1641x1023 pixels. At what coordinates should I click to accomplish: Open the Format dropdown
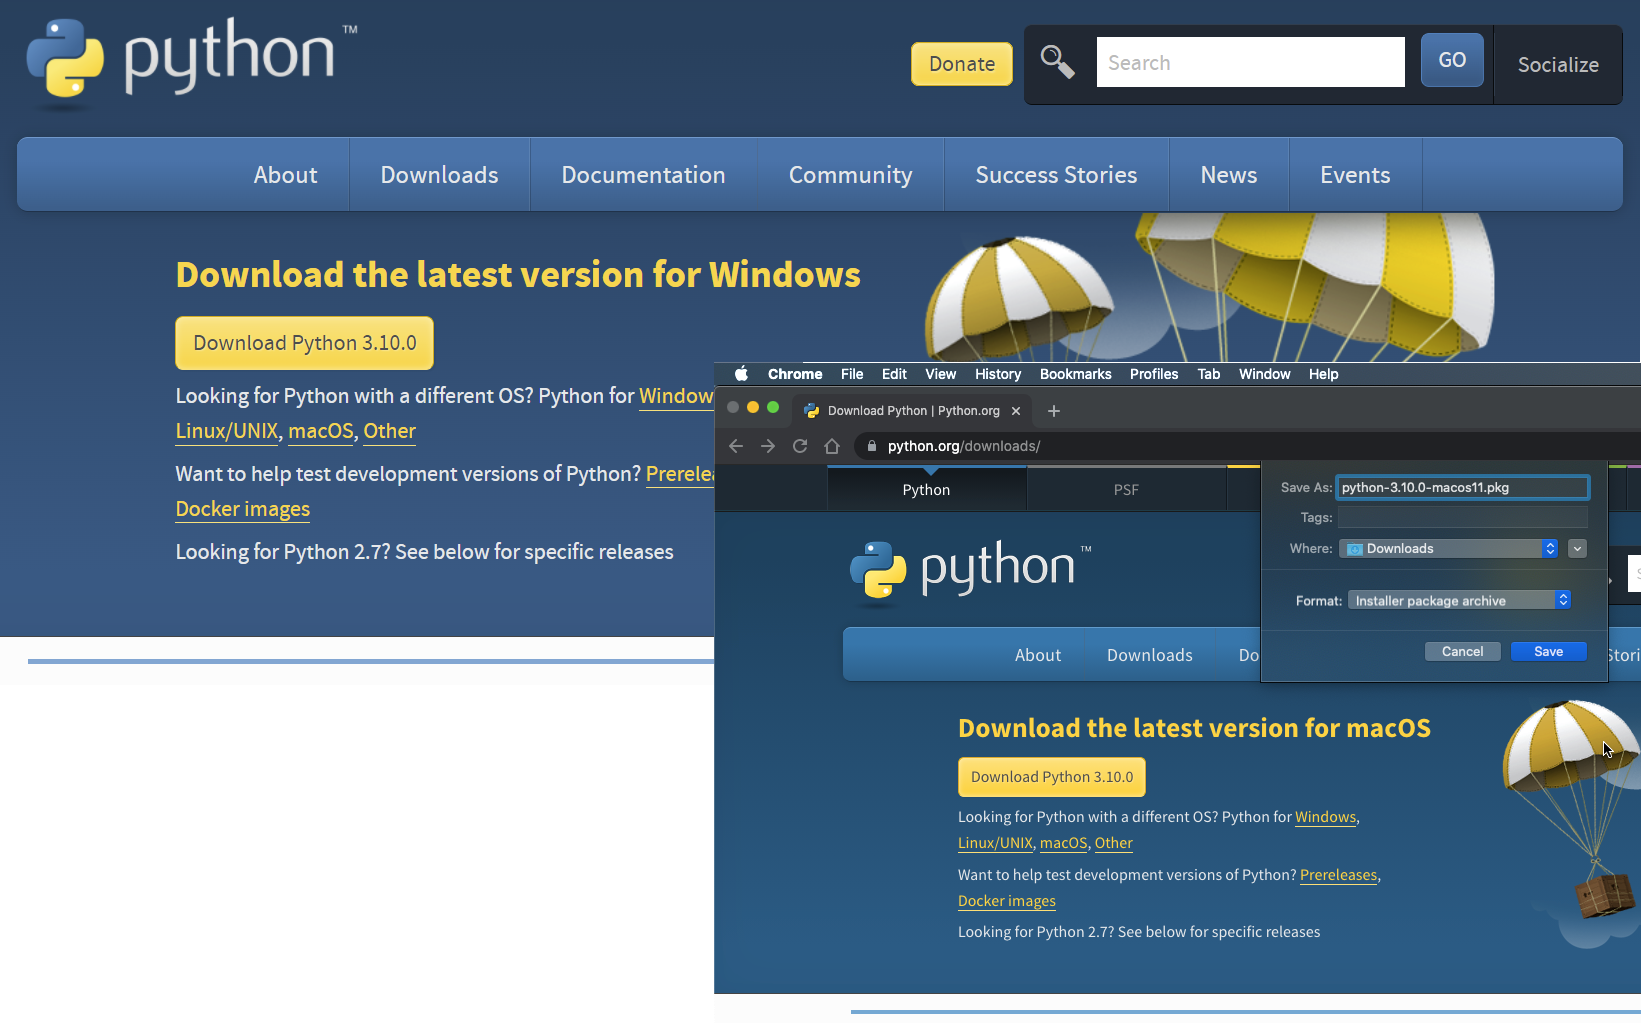(x=1459, y=600)
